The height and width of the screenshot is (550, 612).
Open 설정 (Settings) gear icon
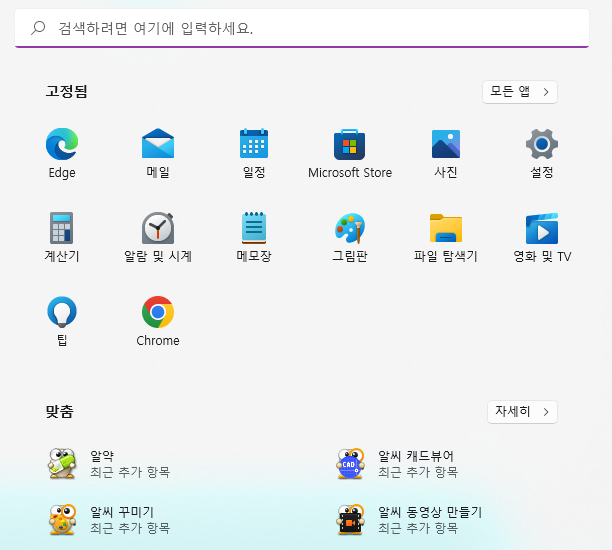(x=542, y=144)
